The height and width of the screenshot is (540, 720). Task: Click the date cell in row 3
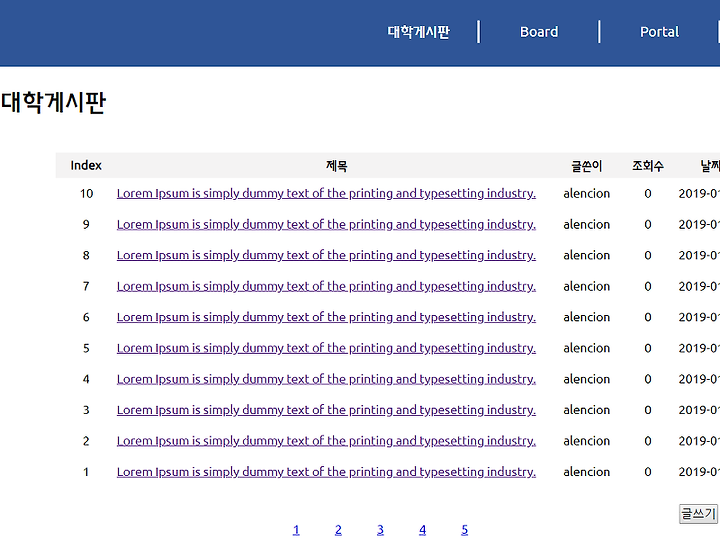[x=699, y=410]
